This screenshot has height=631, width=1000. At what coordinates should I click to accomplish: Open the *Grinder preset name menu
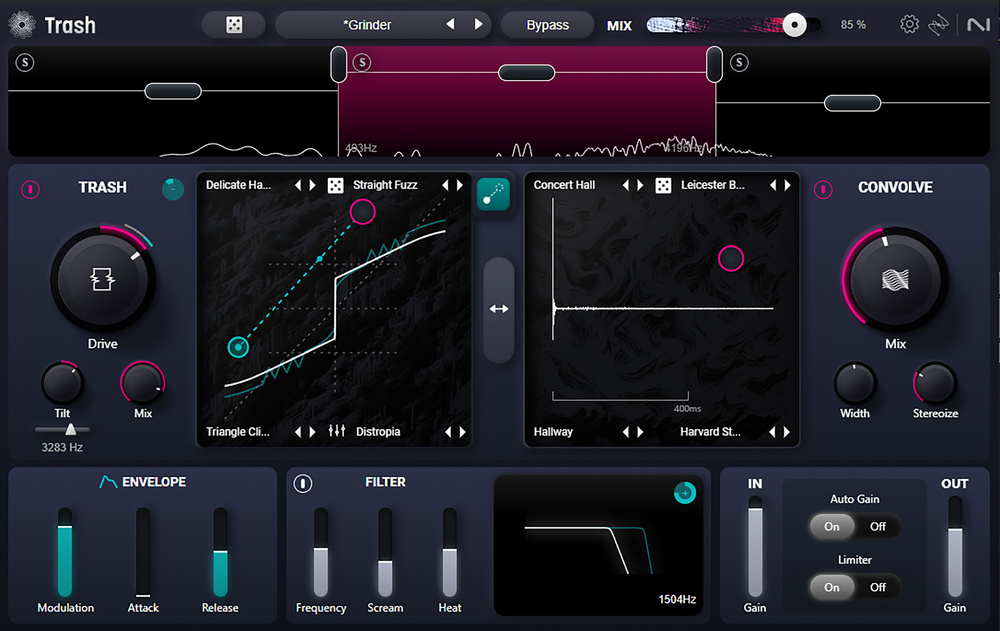367,25
